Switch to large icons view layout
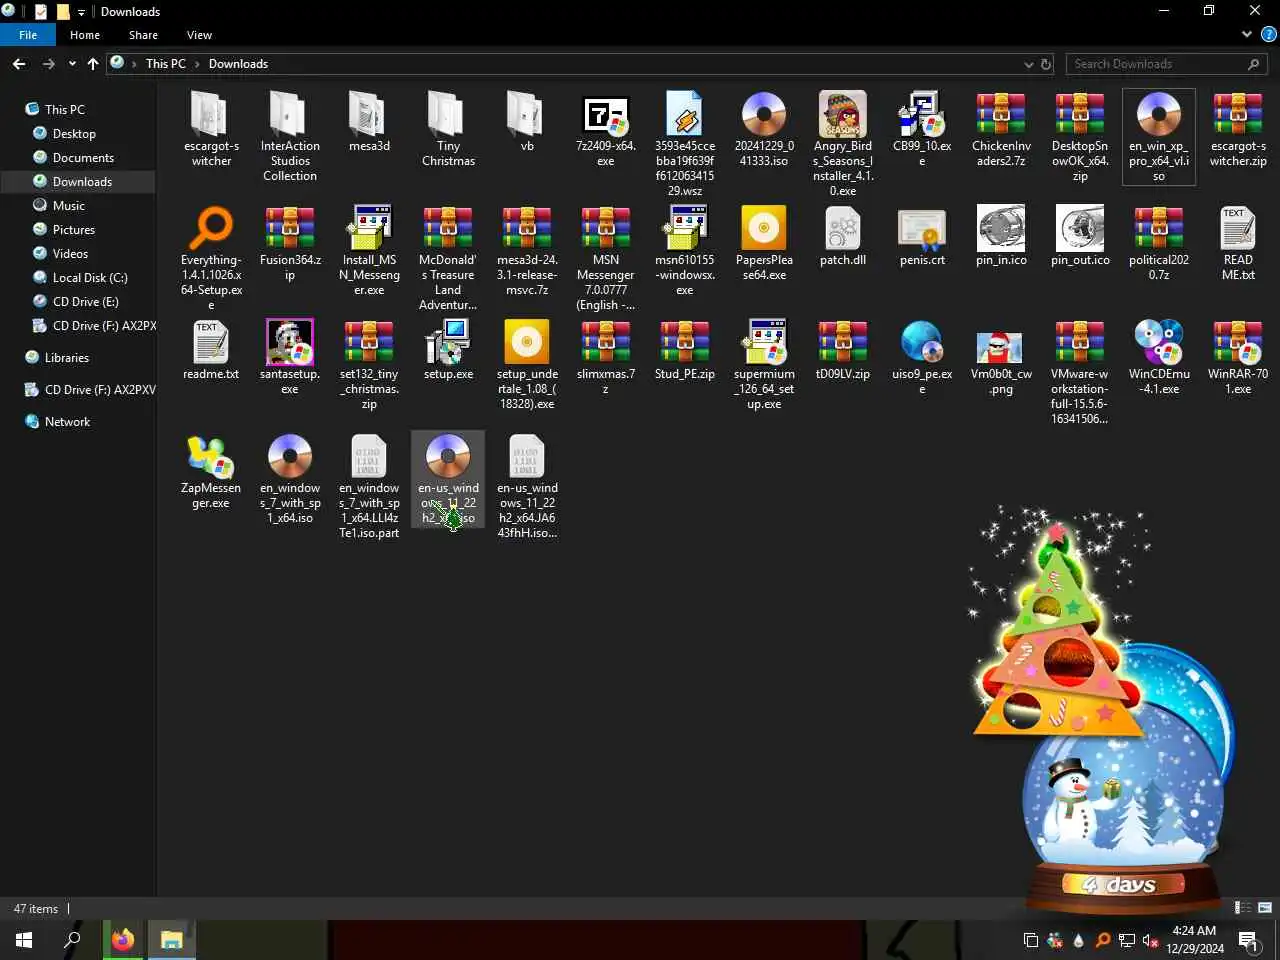Viewport: 1280px width, 960px height. click(x=1265, y=908)
